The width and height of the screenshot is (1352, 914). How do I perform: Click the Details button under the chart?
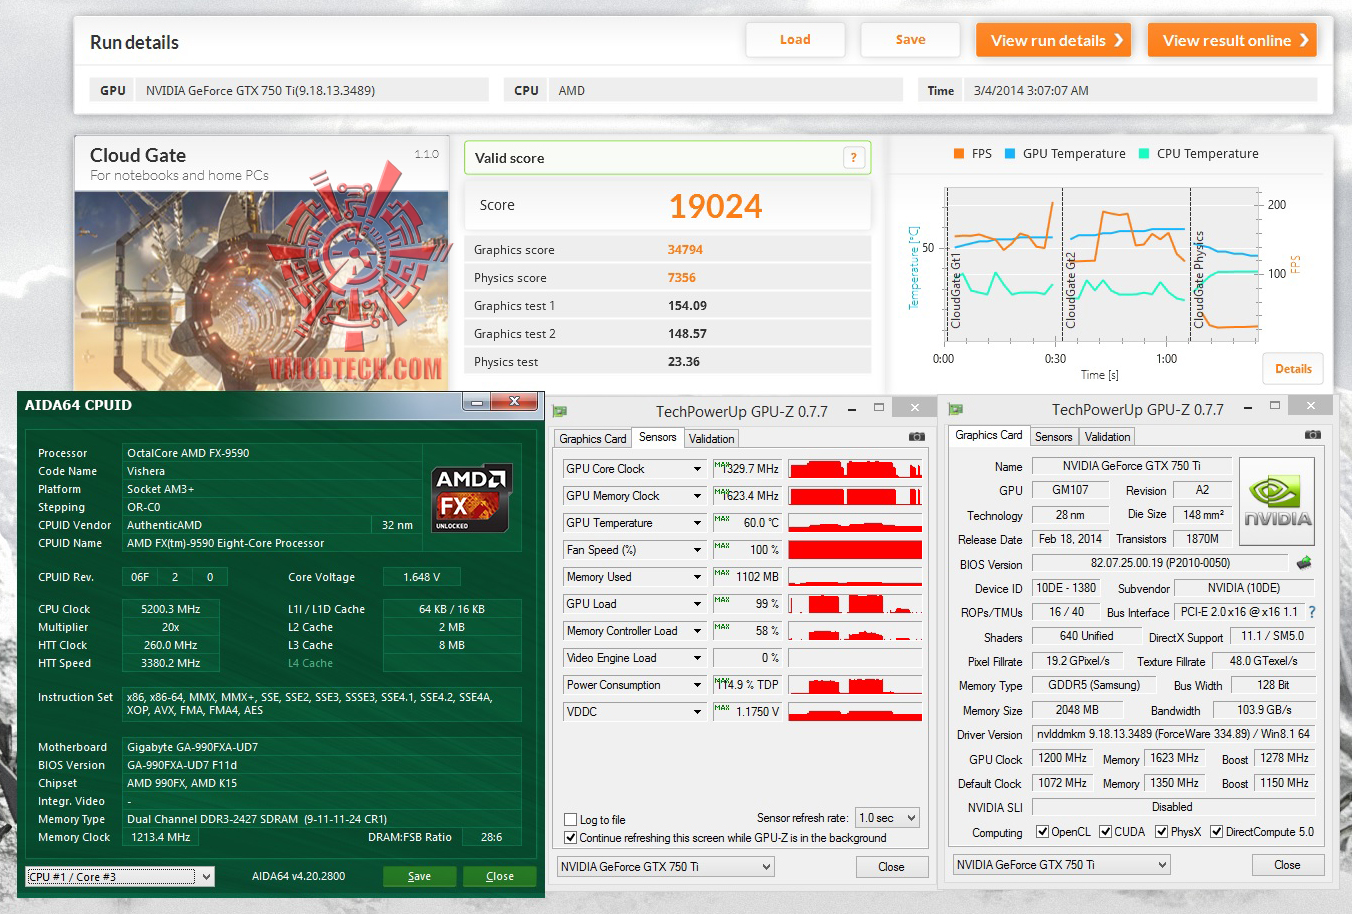point(1293,369)
